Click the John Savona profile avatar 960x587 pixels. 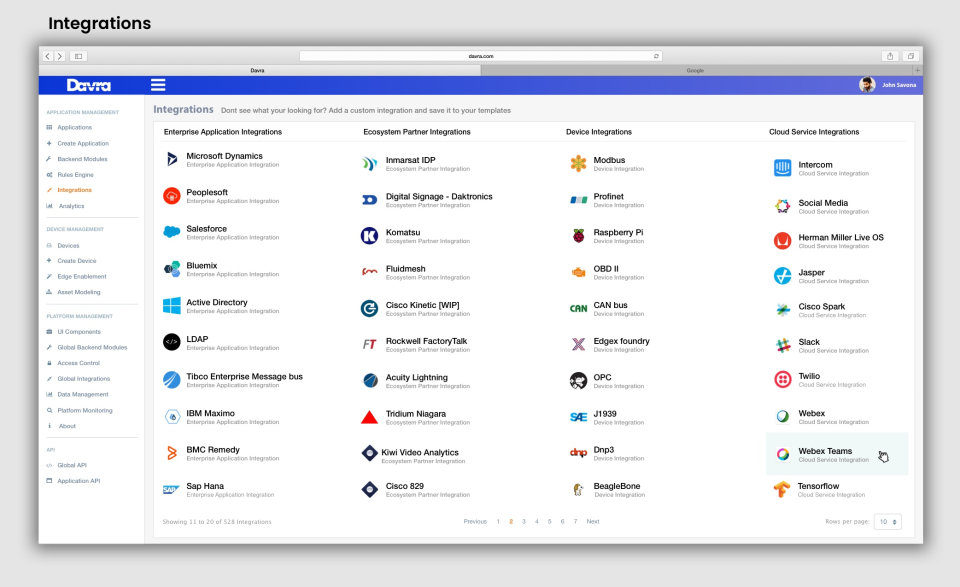click(869, 84)
